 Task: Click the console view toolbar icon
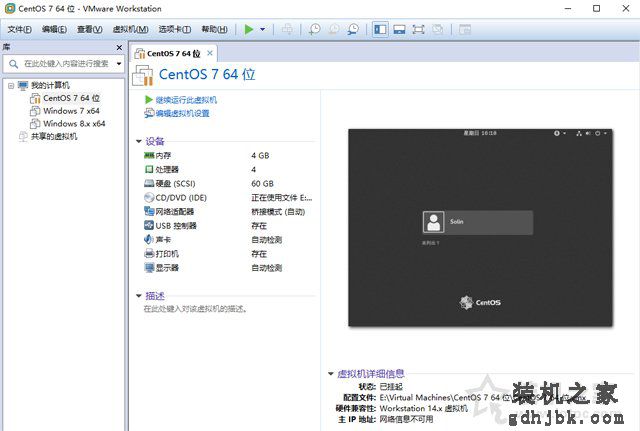(x=465, y=29)
